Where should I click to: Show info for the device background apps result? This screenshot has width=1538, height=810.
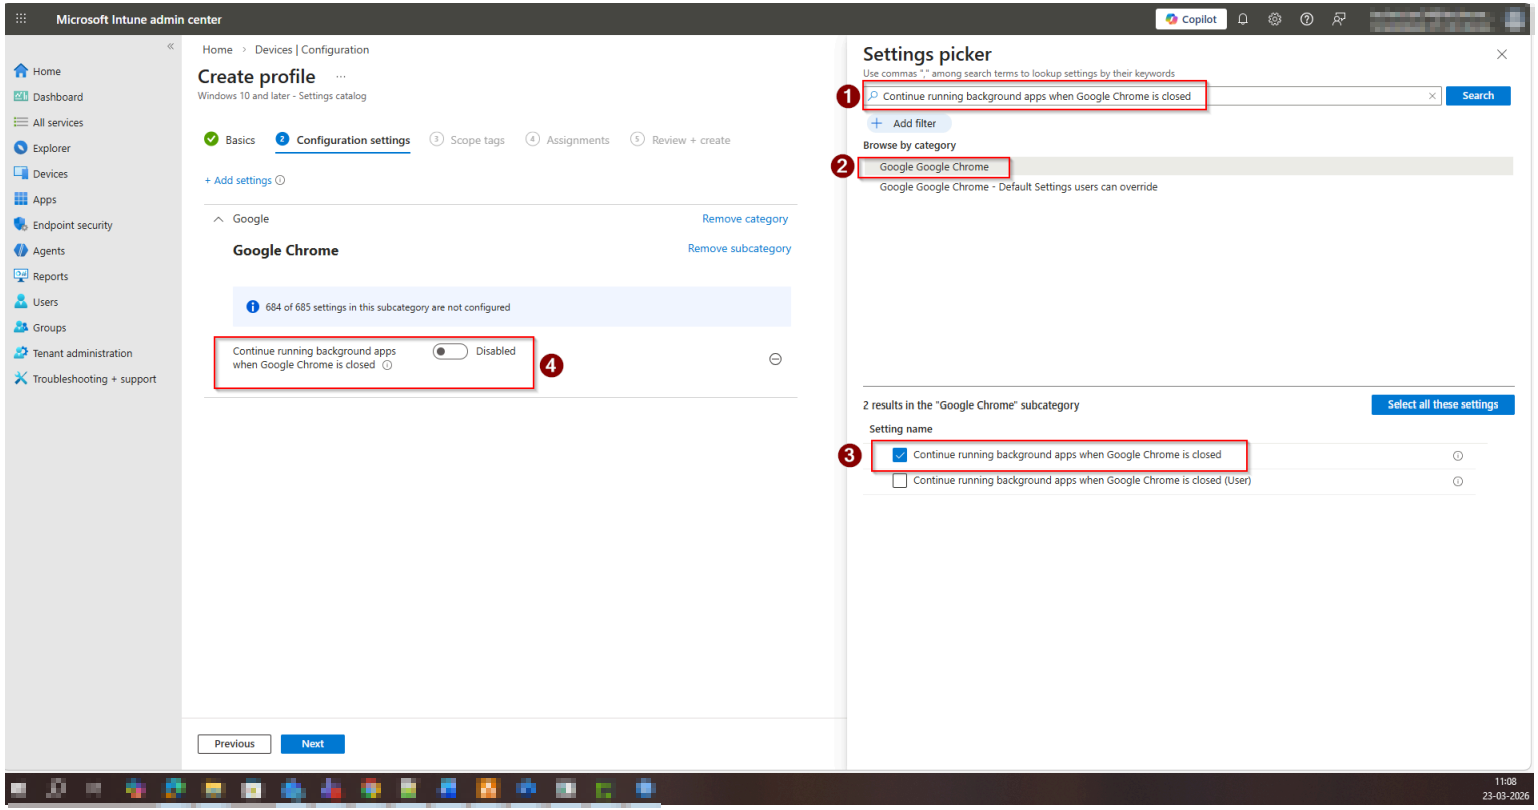click(x=1457, y=456)
